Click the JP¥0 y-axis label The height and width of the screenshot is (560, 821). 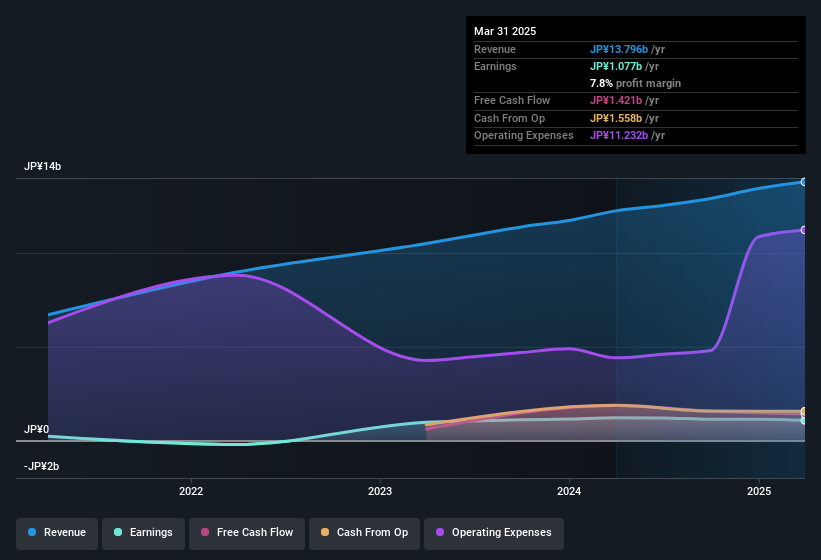point(37,430)
